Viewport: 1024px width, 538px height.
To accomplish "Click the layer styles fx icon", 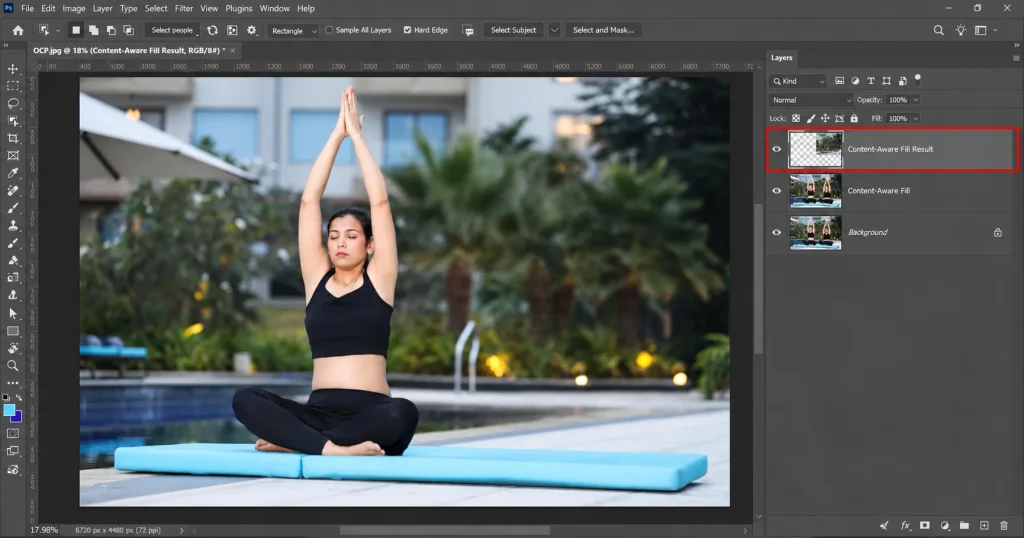I will 905,526.
